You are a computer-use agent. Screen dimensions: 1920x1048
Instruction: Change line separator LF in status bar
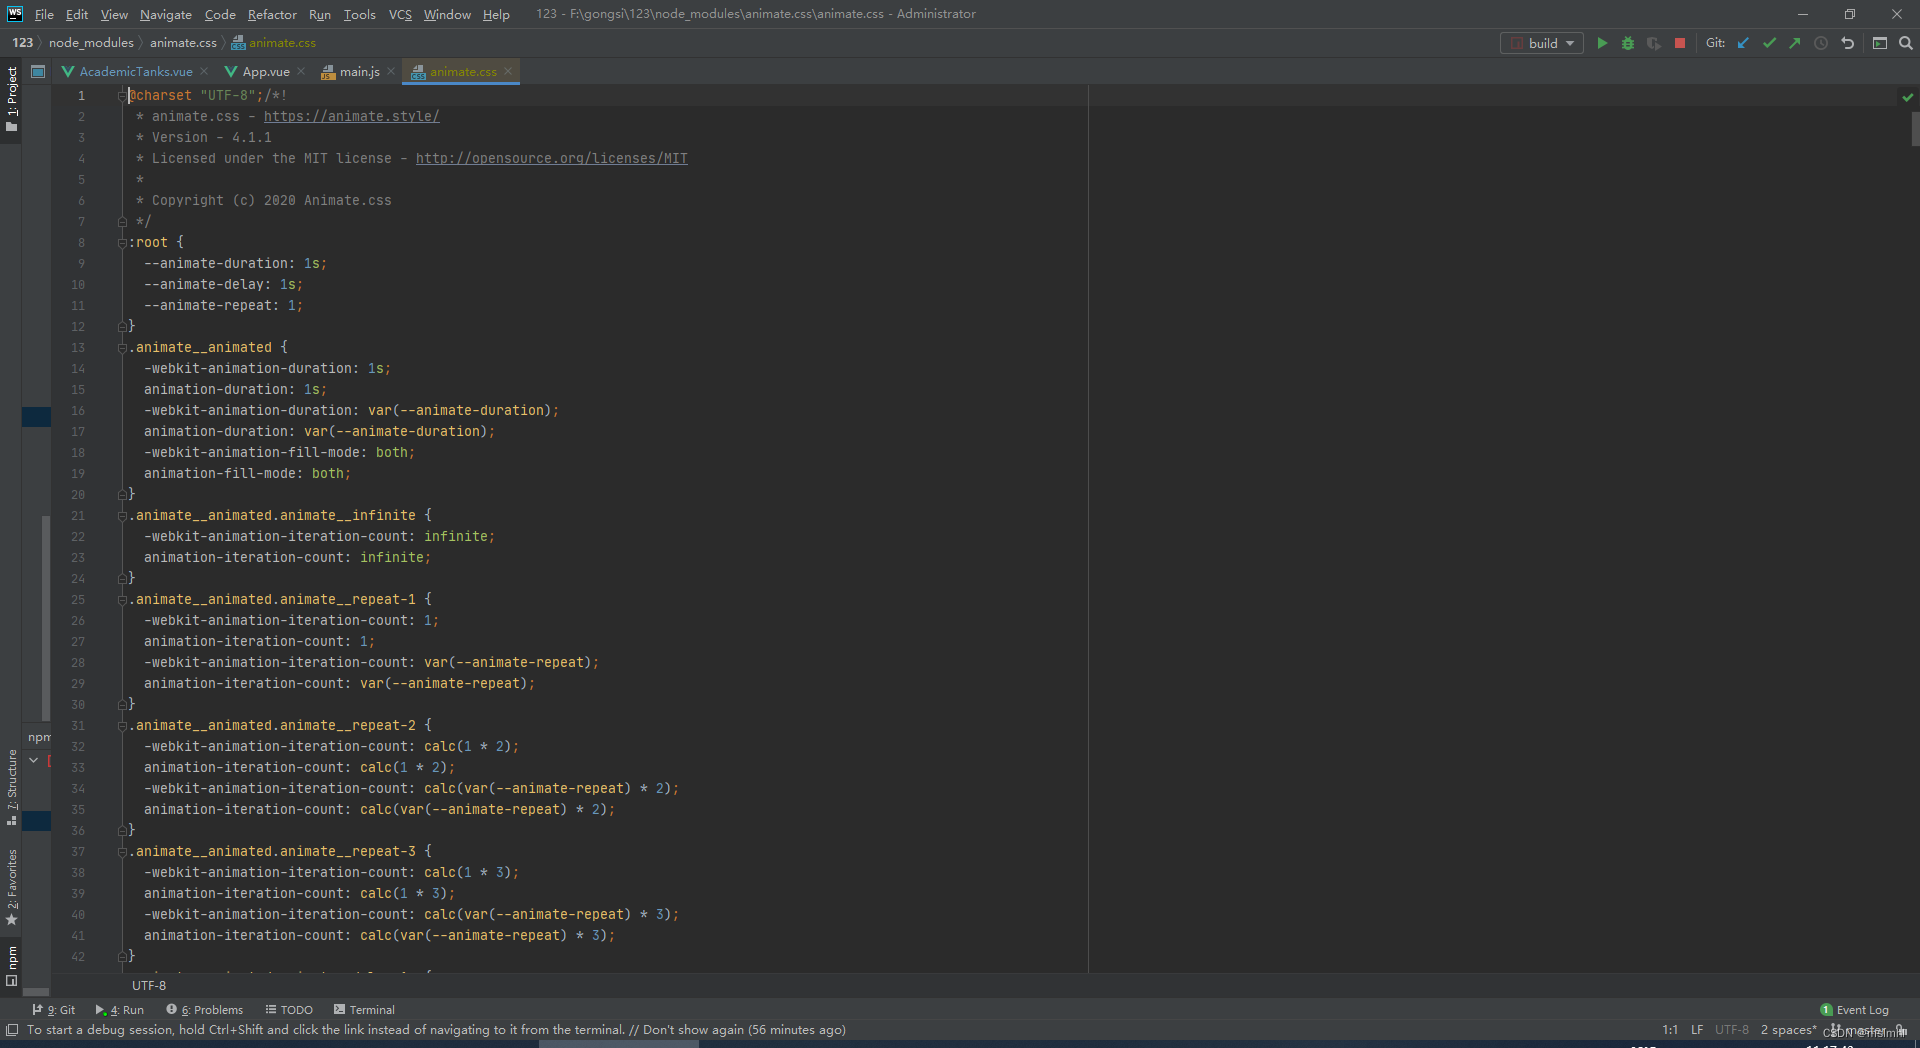click(1697, 1030)
